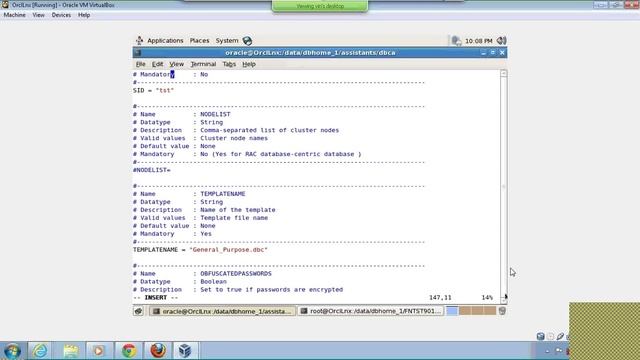
Task: Open the Windows Start button
Action: tap(12, 351)
